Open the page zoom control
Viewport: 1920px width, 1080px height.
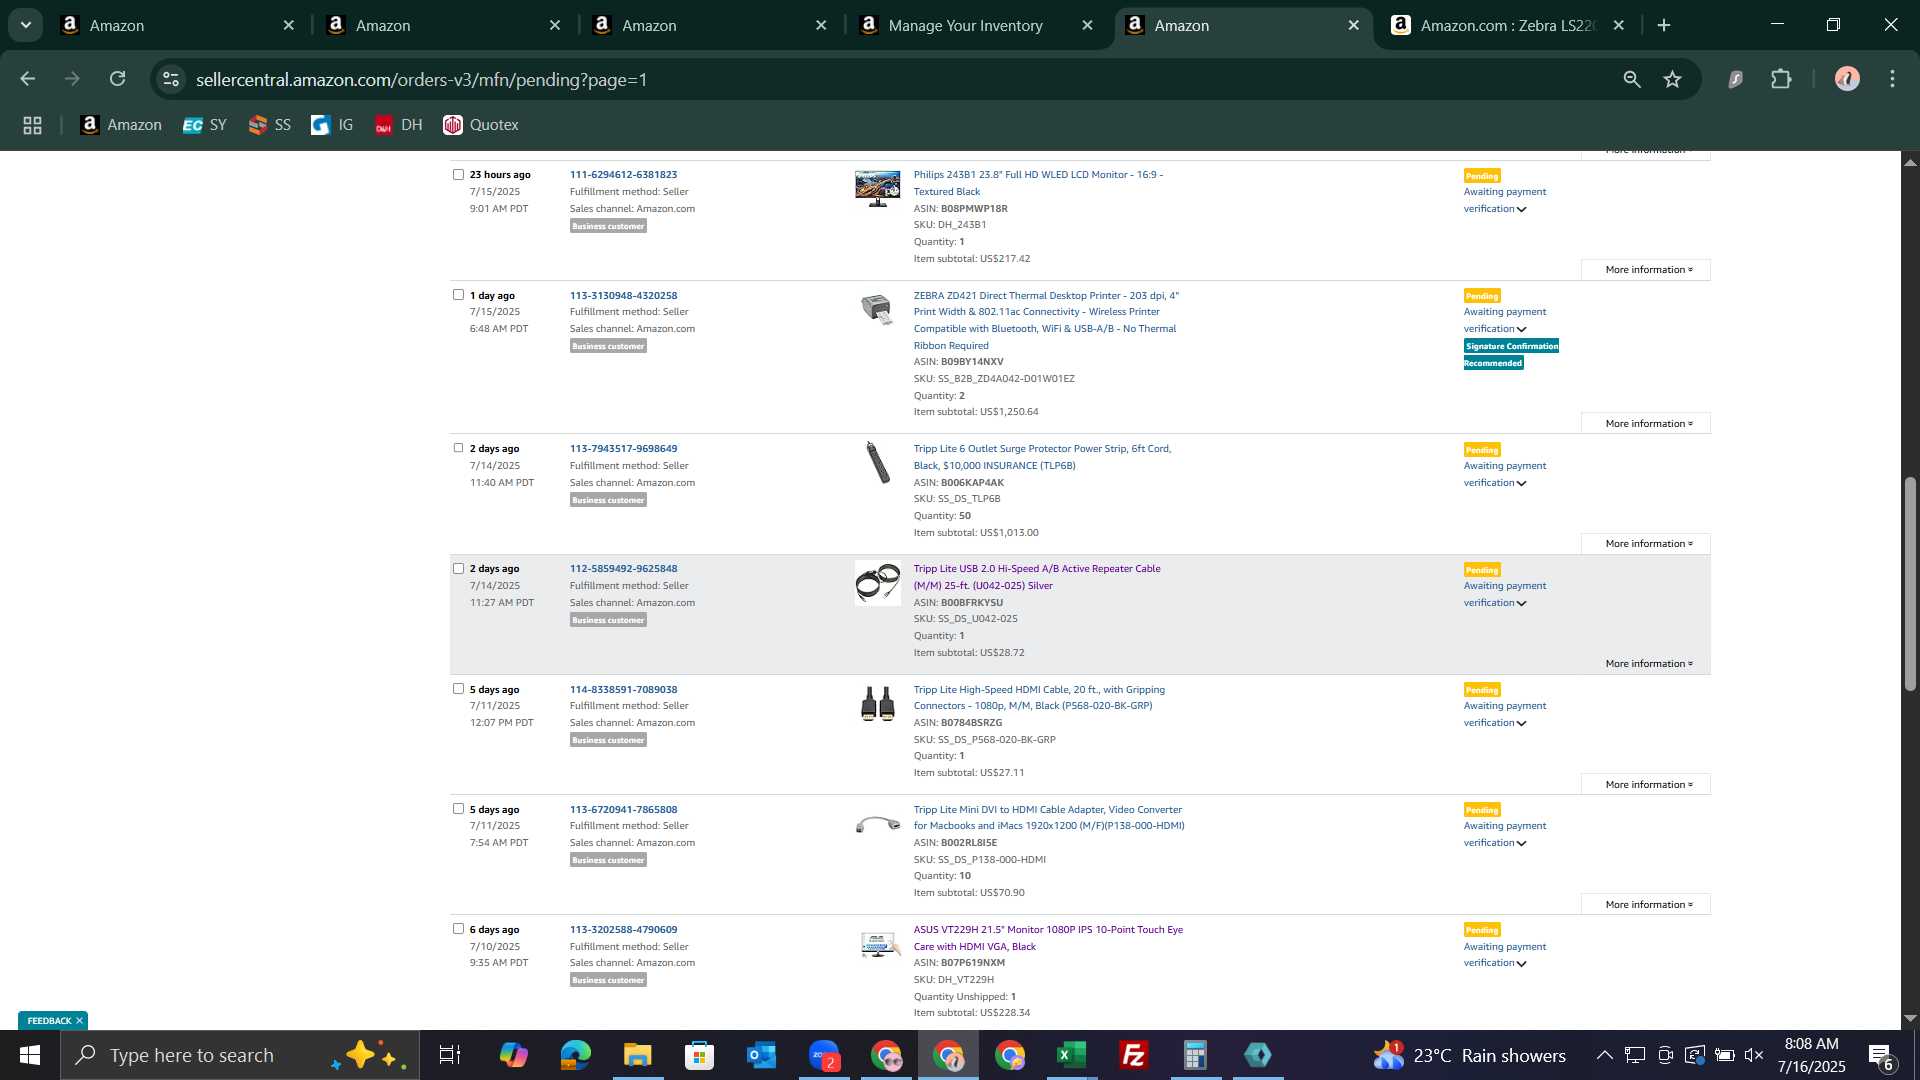1632,79
